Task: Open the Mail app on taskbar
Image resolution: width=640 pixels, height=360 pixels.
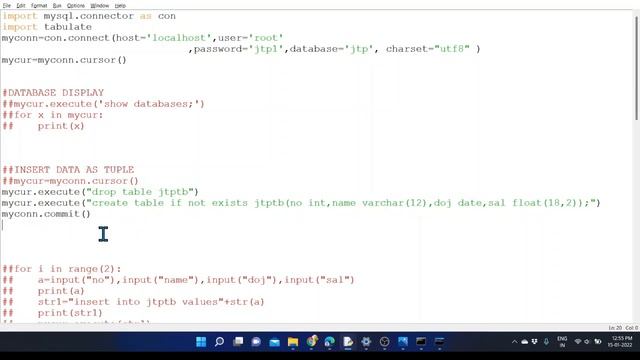Action: [x=275, y=342]
